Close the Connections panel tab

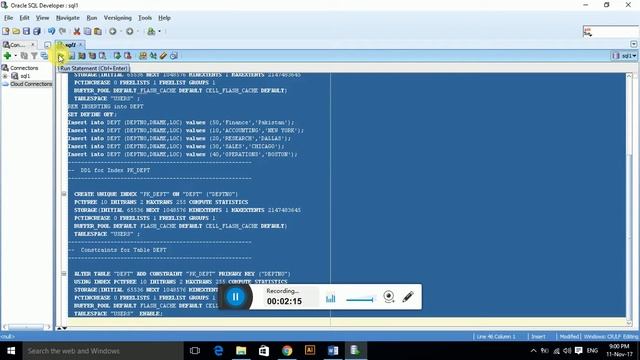pos(33,44)
